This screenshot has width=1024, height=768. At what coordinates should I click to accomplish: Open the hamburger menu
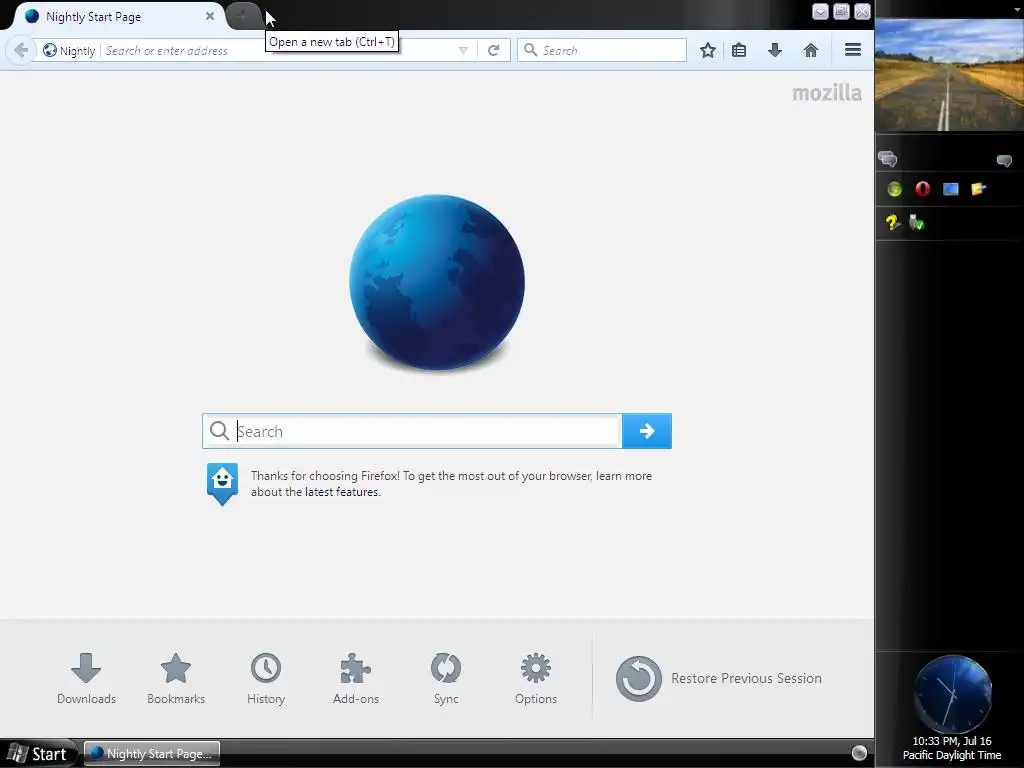(x=853, y=50)
